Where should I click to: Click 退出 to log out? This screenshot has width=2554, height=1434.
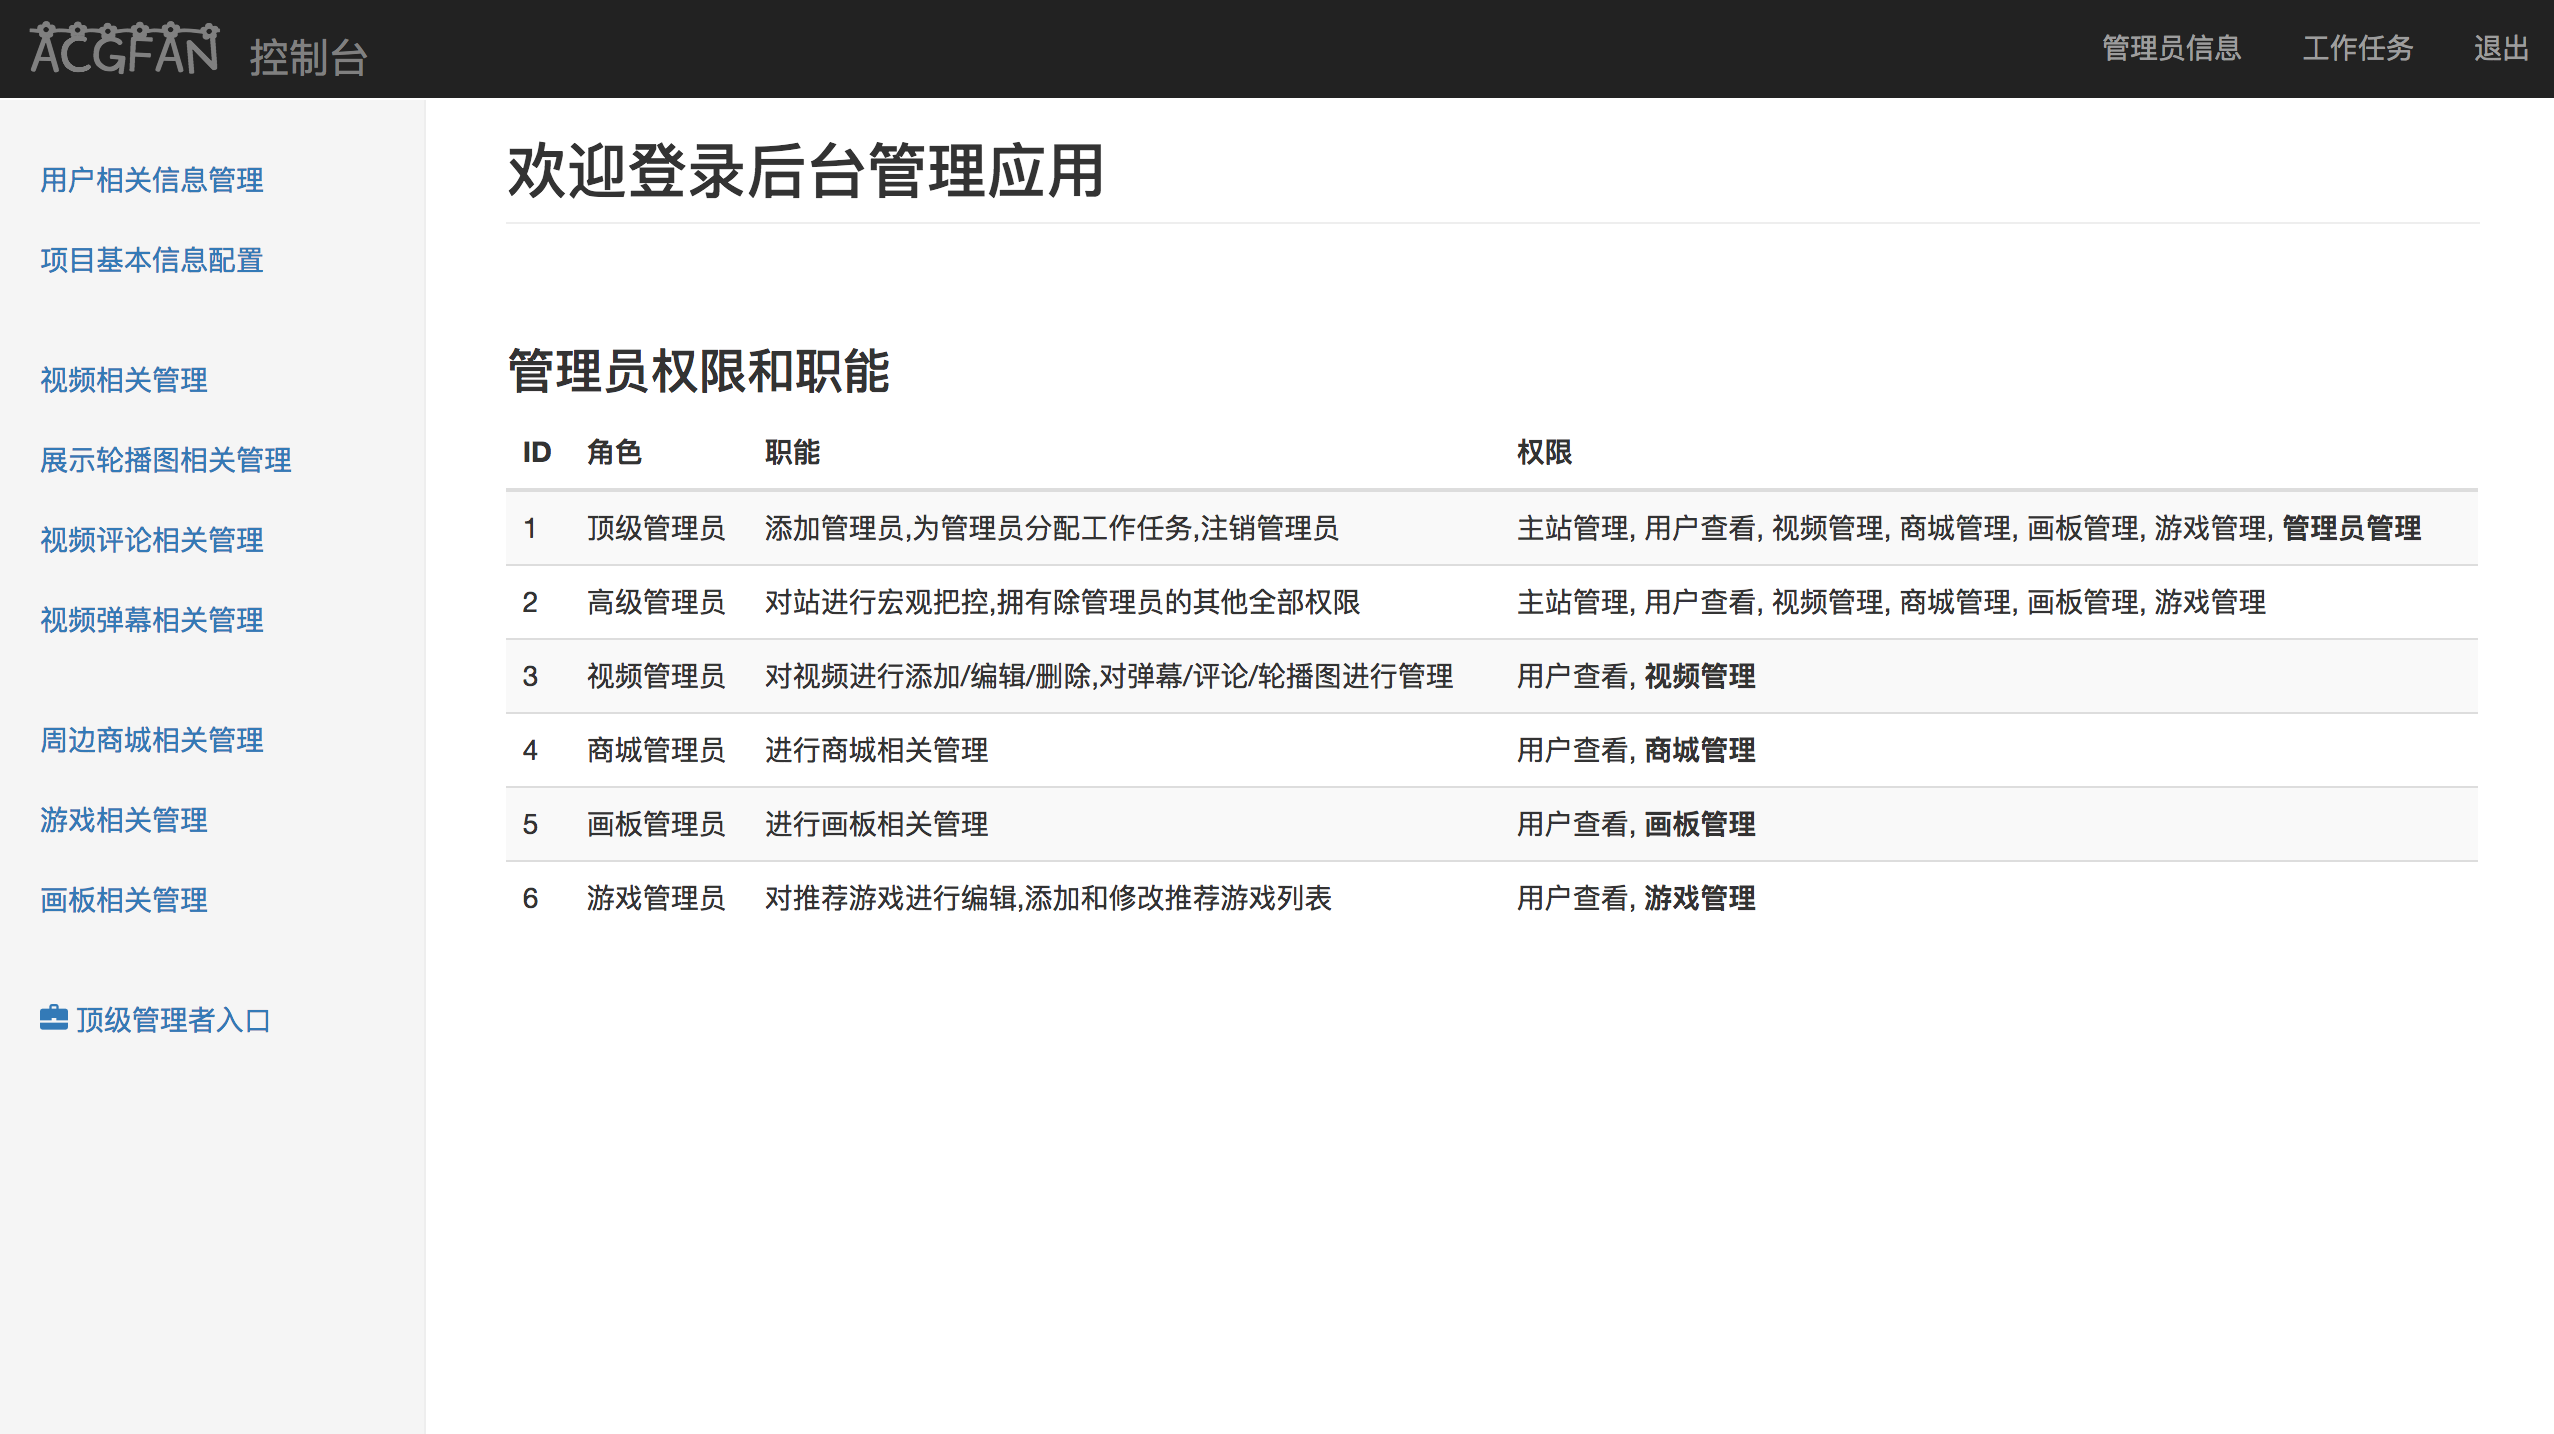tap(2500, 48)
